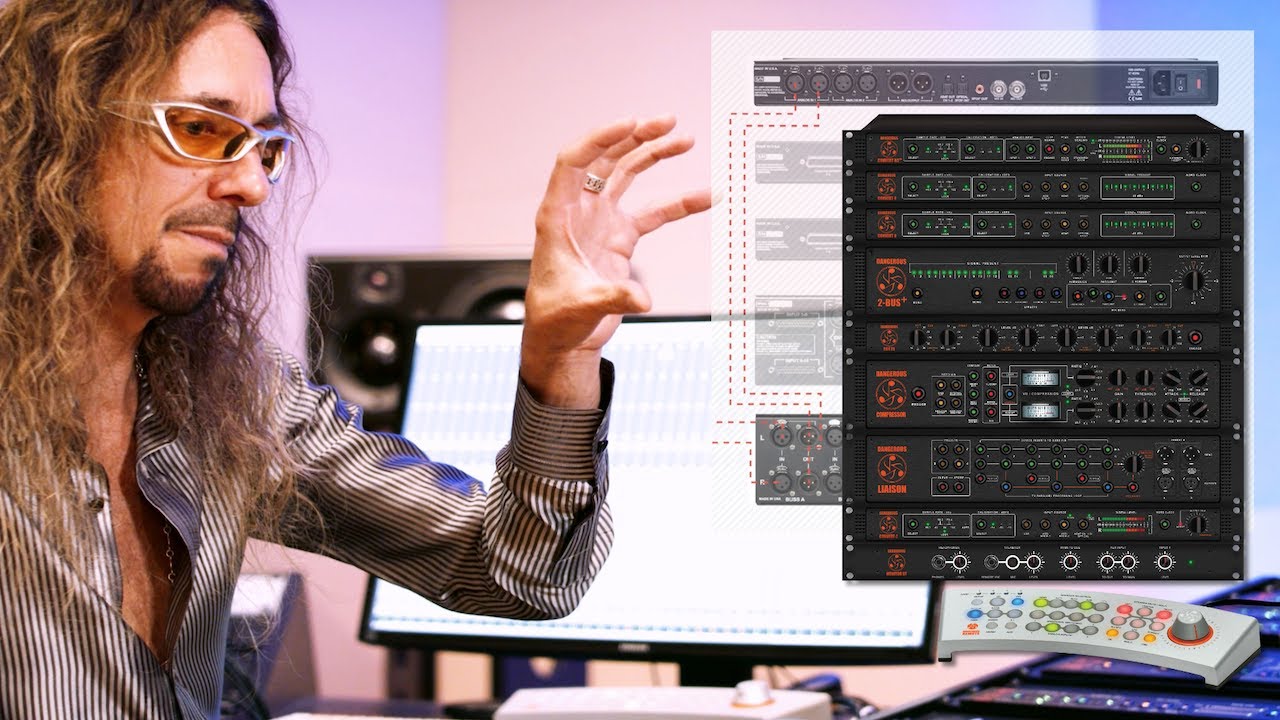Click the Dangerous 2-BUS+ logo
Image resolution: width=1280 pixels, height=720 pixels.
(891, 281)
